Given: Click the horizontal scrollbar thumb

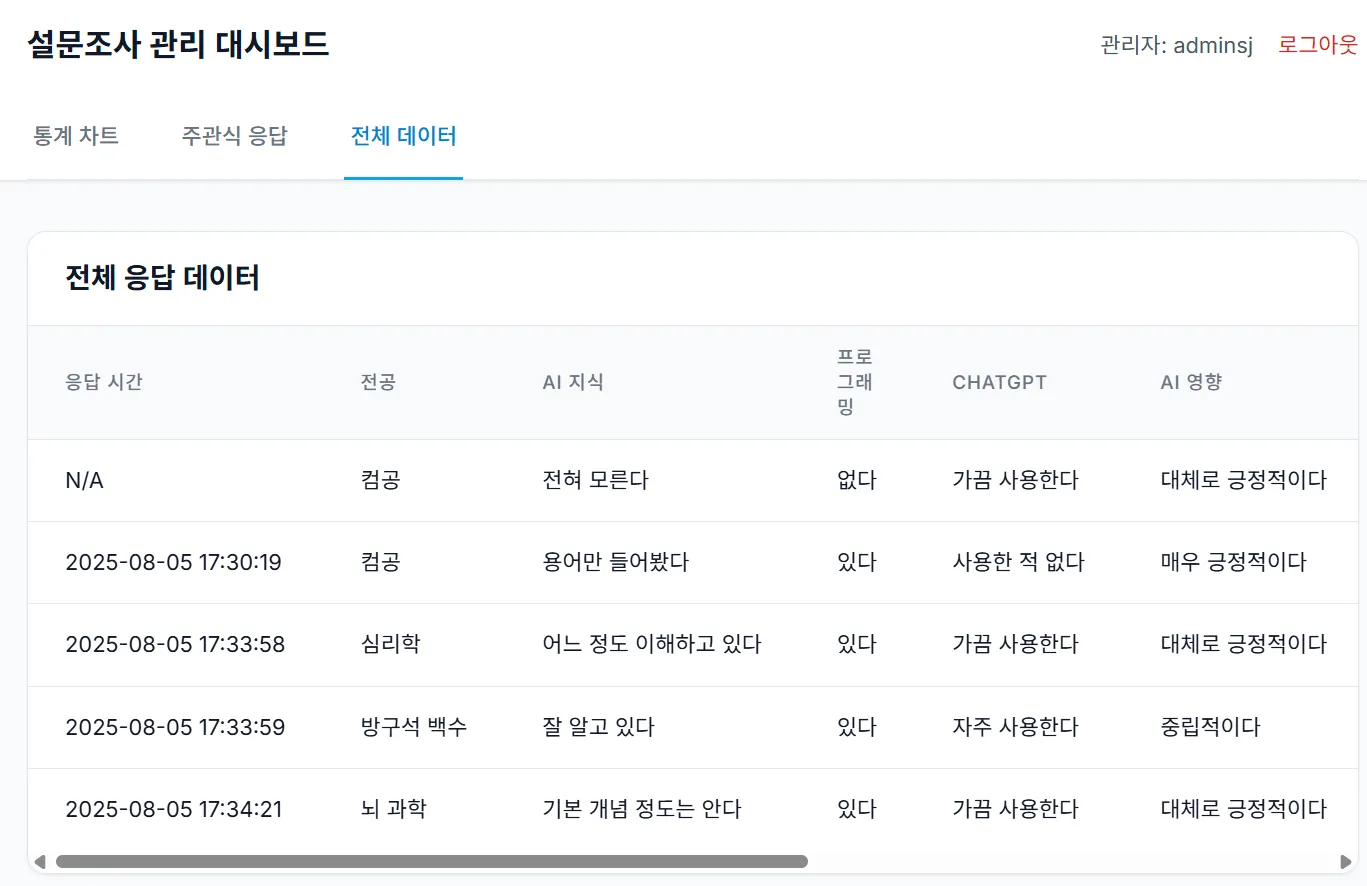Looking at the screenshot, I should coord(431,861).
